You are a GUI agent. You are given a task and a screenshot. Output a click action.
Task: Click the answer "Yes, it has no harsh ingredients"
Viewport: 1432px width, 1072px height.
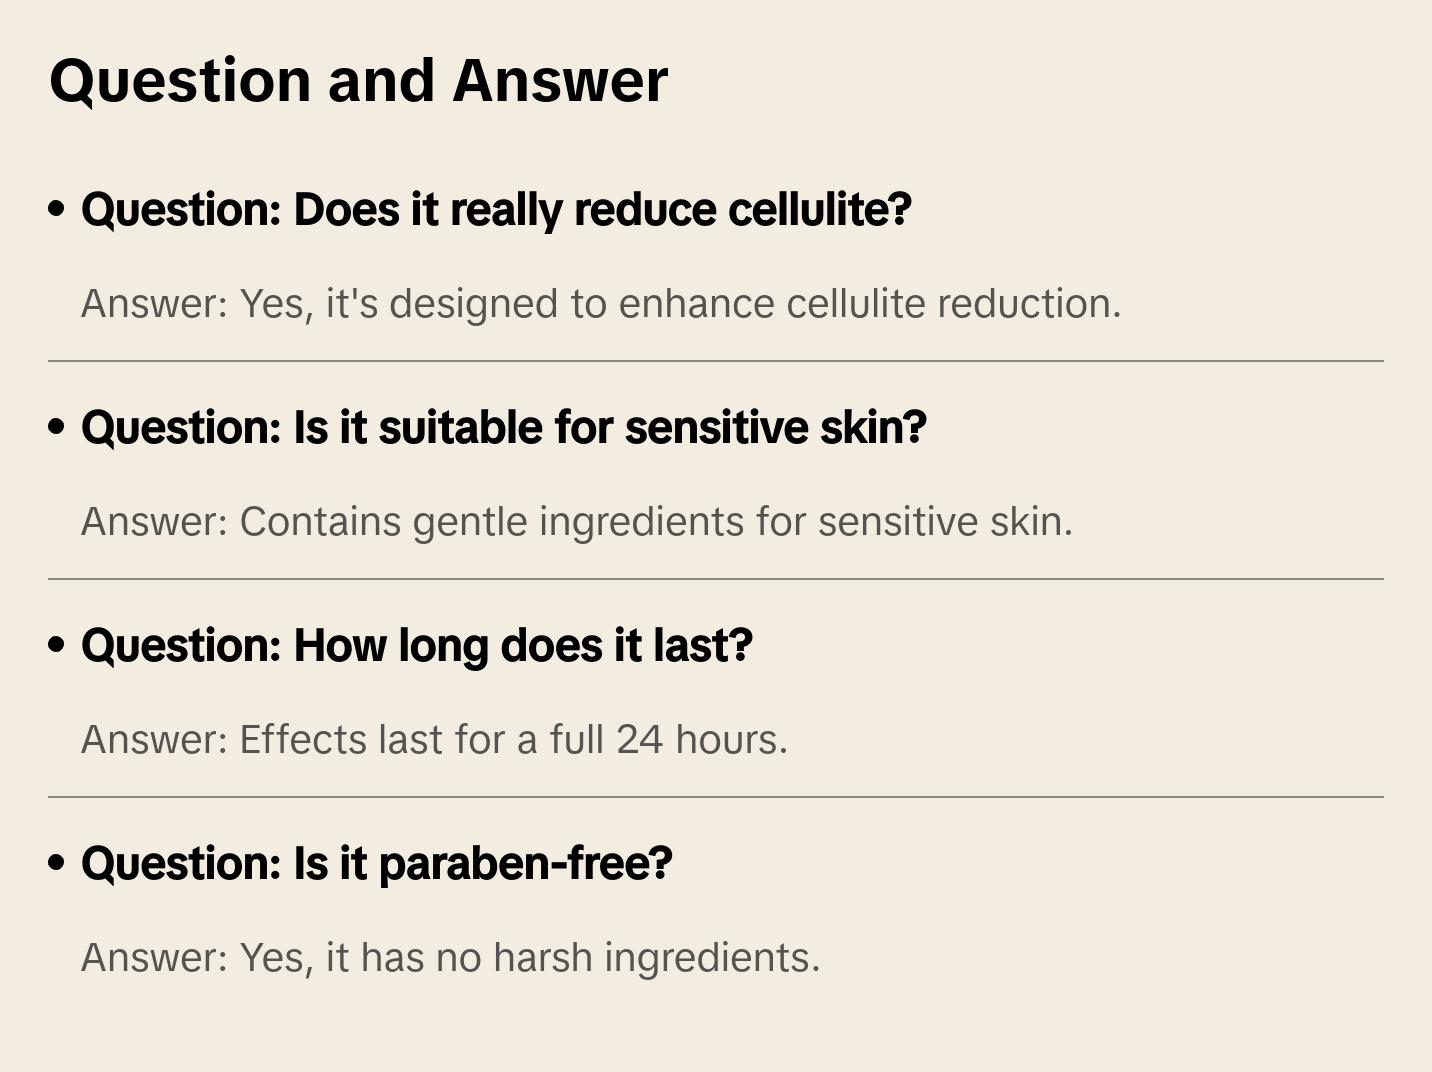click(x=450, y=958)
